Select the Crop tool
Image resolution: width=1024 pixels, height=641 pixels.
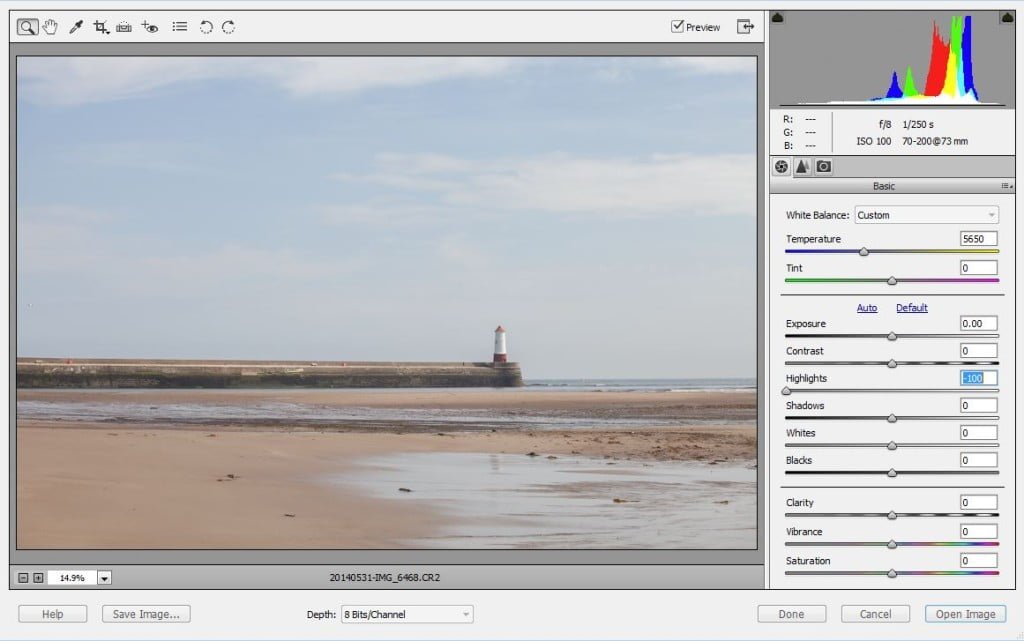click(101, 27)
